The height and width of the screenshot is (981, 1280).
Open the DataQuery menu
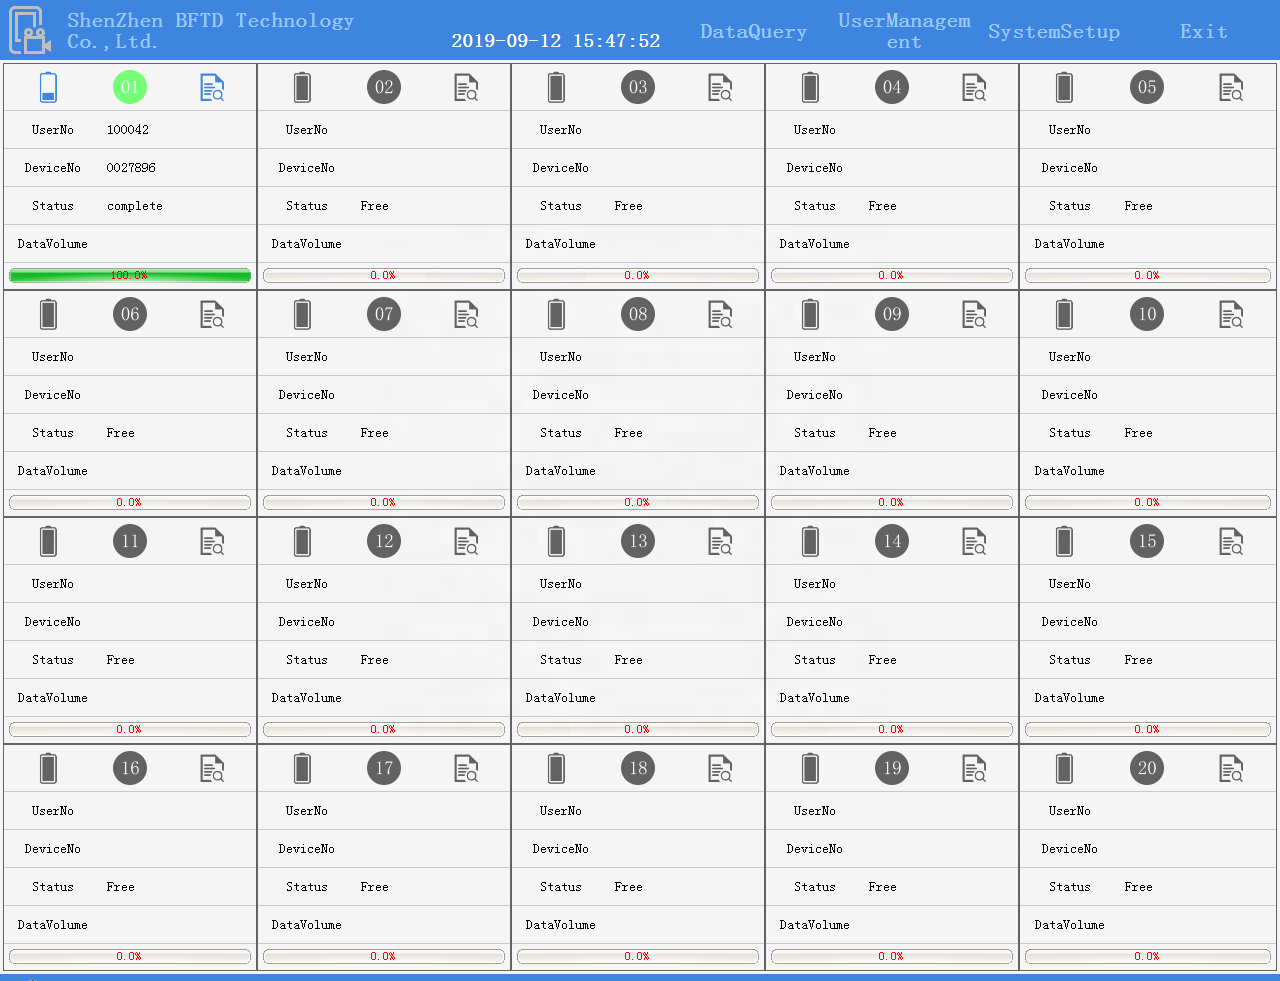point(753,32)
